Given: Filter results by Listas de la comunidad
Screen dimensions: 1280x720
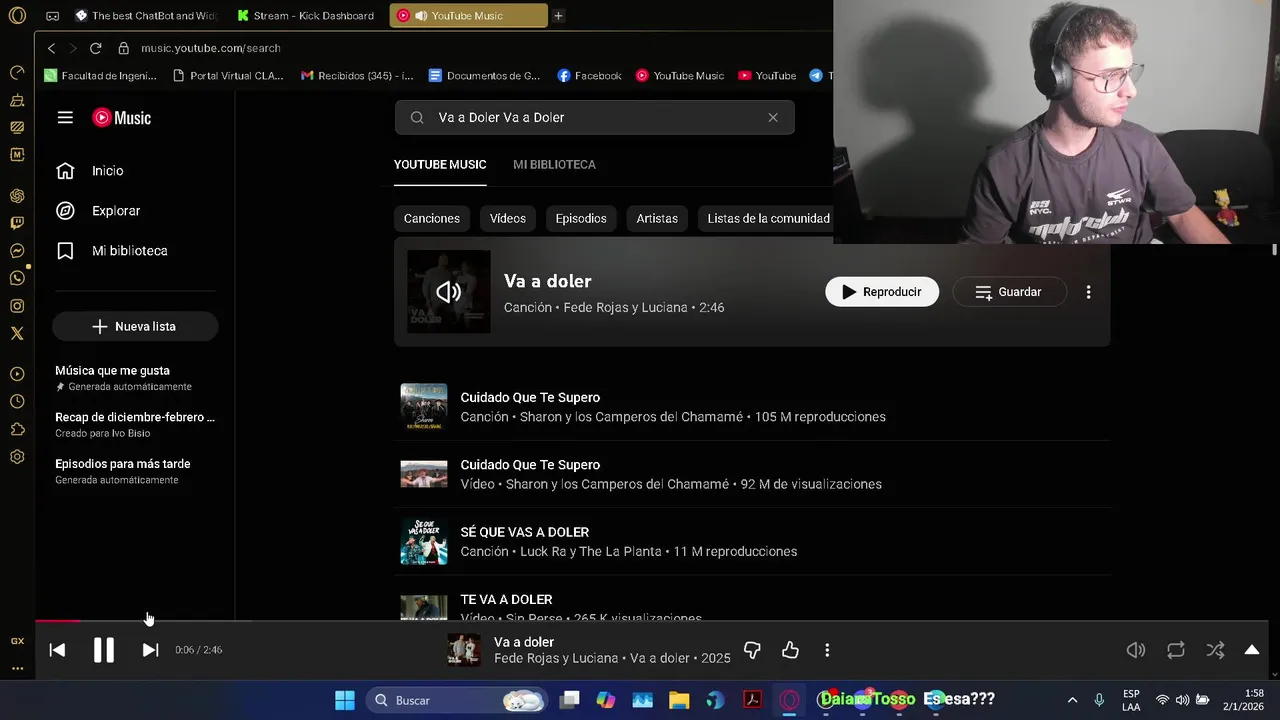Looking at the screenshot, I should 768,219.
